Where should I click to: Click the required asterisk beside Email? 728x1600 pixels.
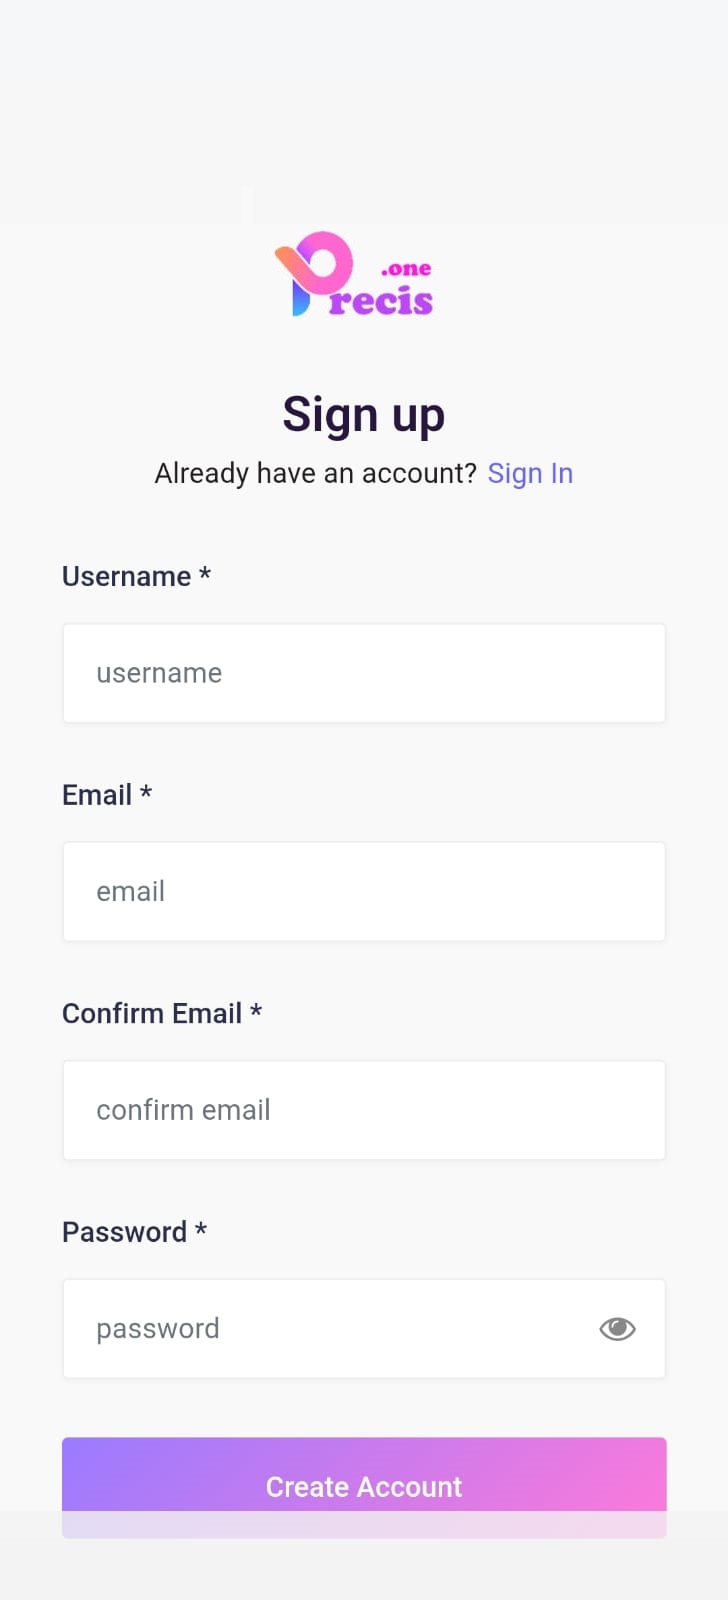click(146, 792)
